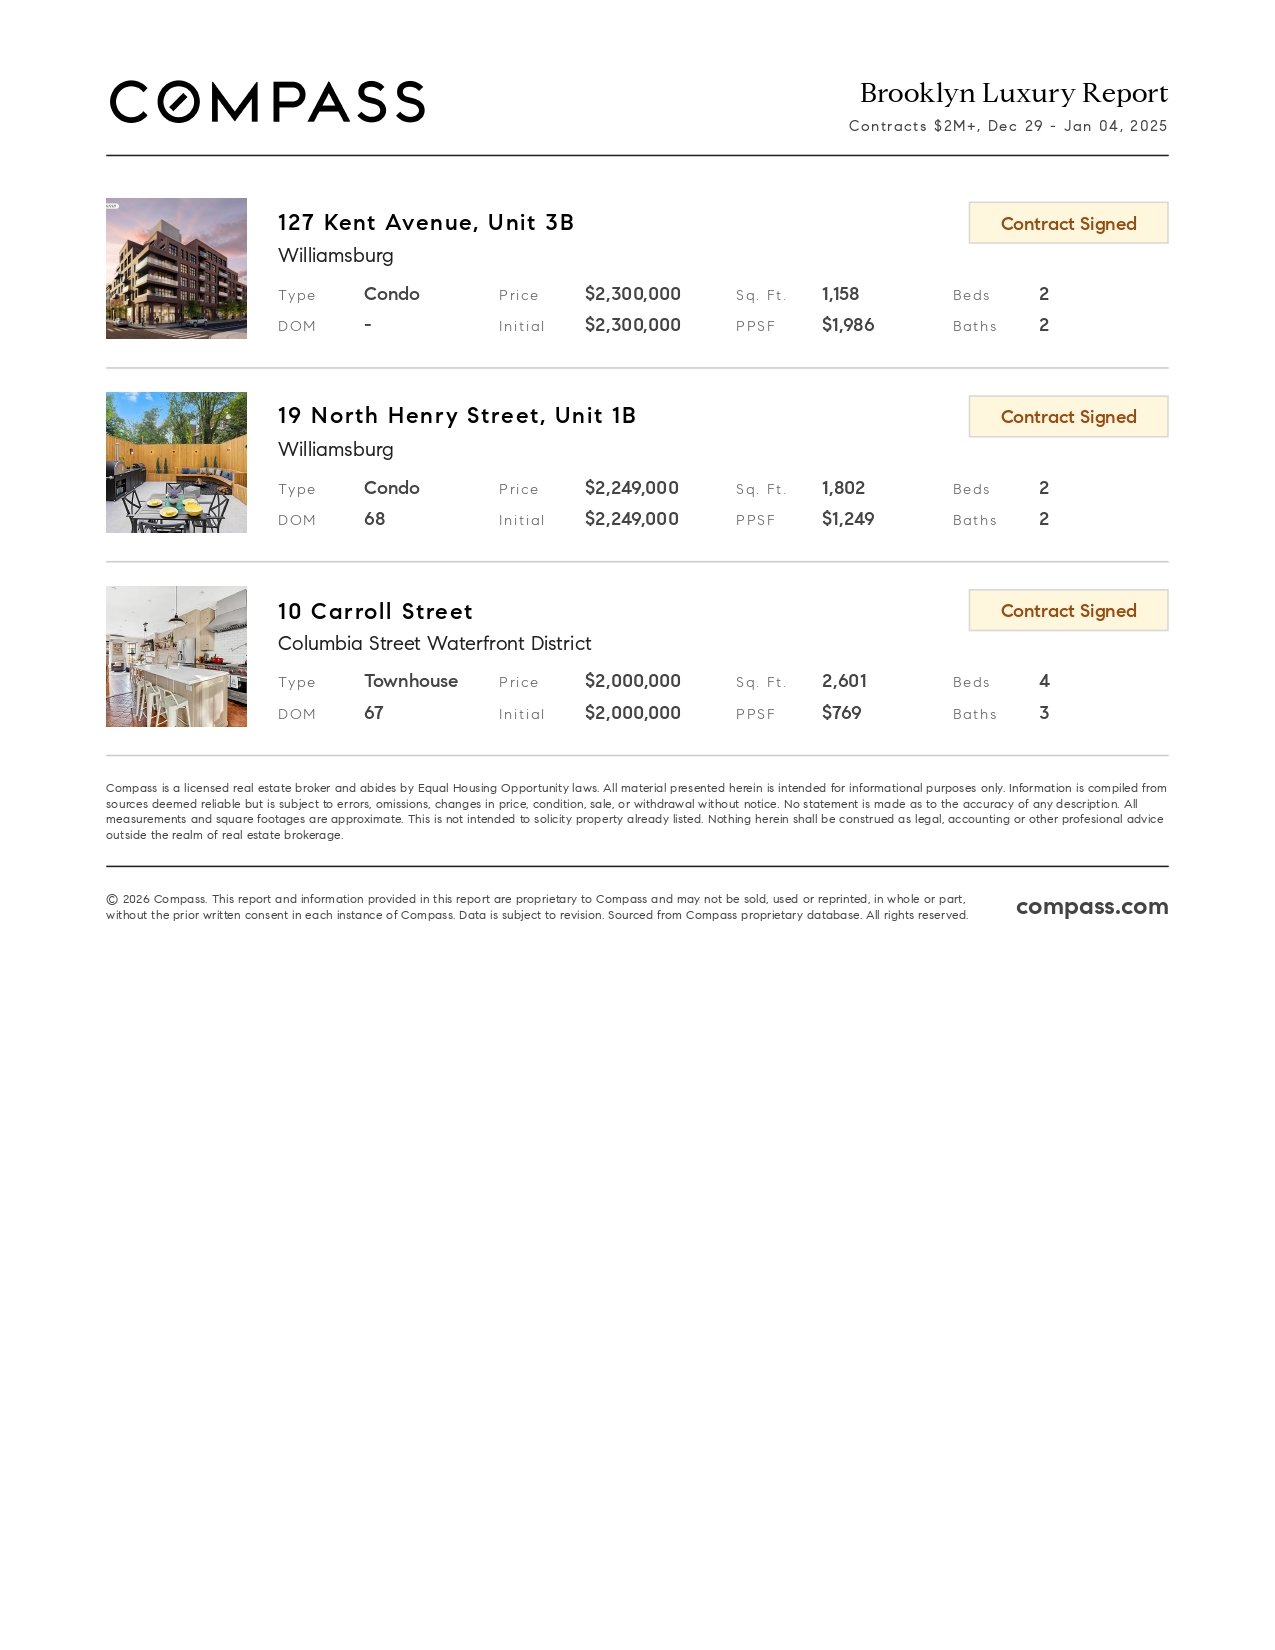Open the 10 Carroll Street kitchen photo
1275x1650 pixels.
click(176, 656)
